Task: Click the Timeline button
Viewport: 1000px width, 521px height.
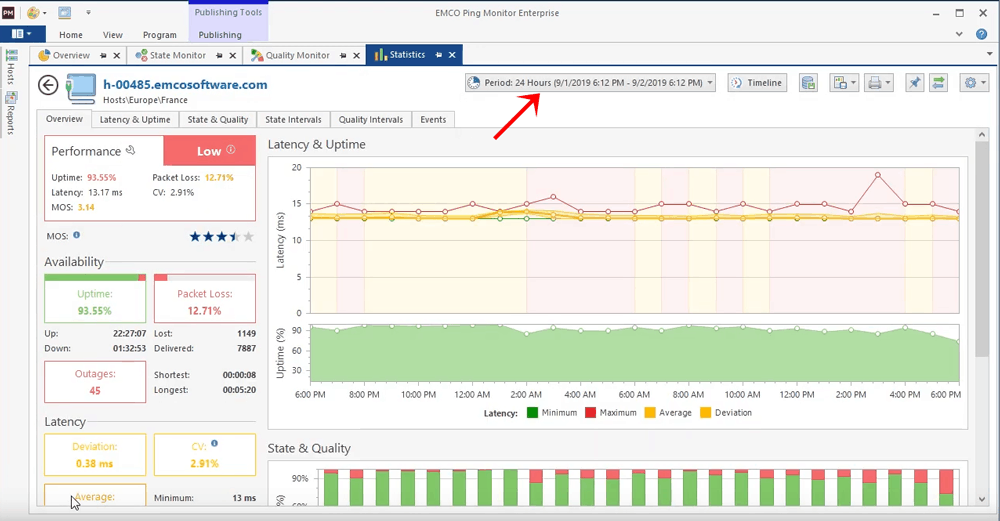Action: [757, 83]
